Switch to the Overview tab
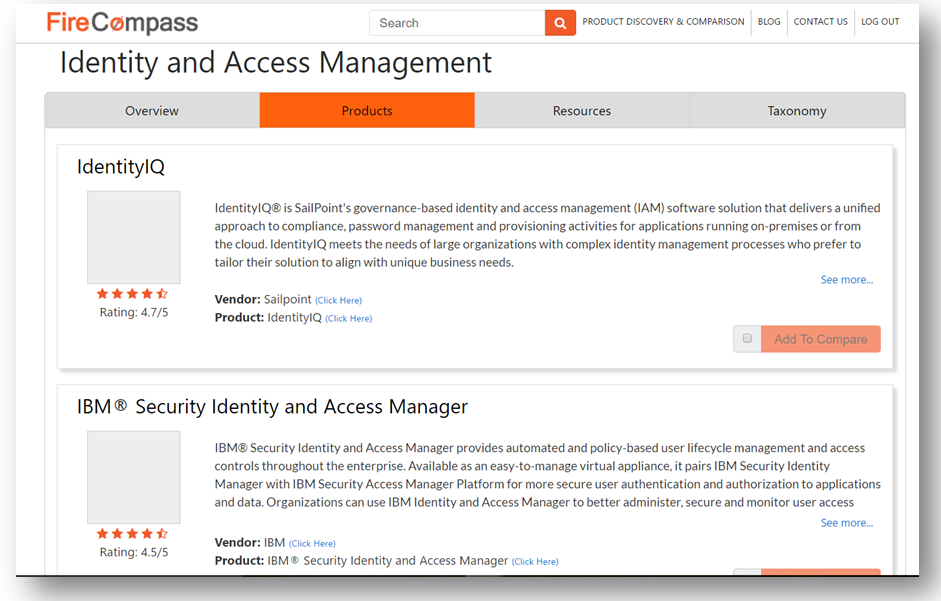The width and height of the screenshot is (941, 601). tap(152, 110)
